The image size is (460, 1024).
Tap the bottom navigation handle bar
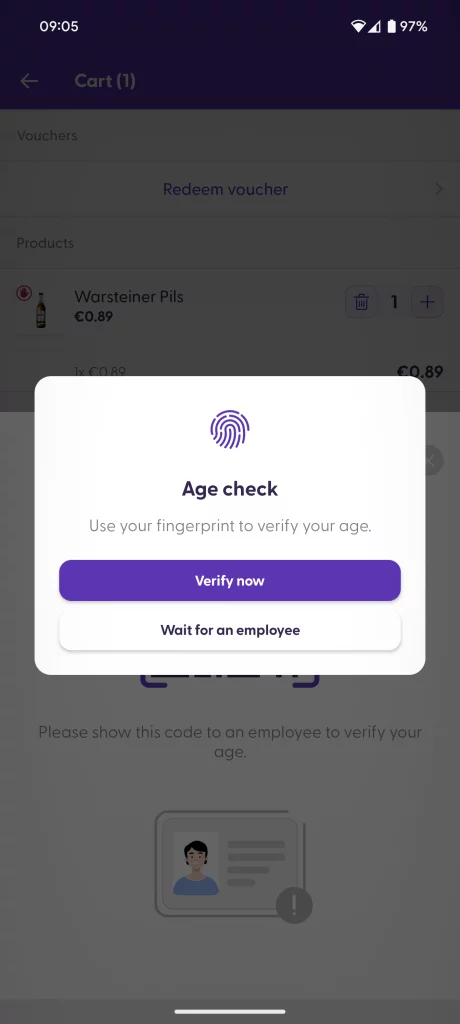[x=230, y=1012]
